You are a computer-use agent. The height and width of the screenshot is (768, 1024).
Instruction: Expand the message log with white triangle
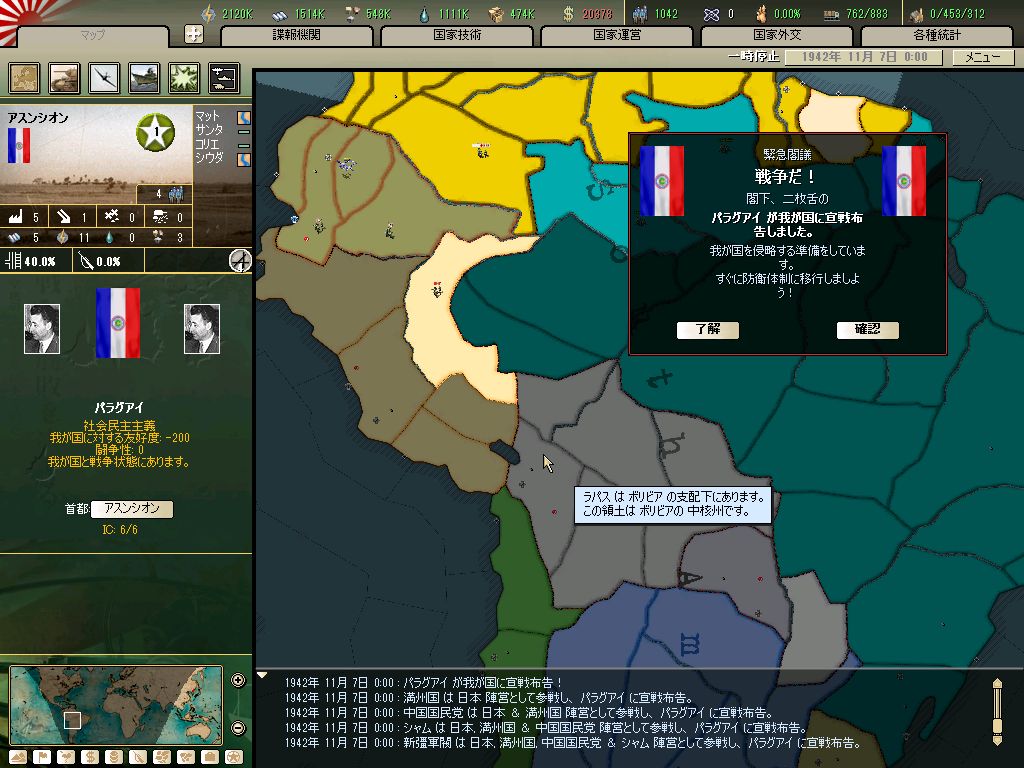point(263,675)
